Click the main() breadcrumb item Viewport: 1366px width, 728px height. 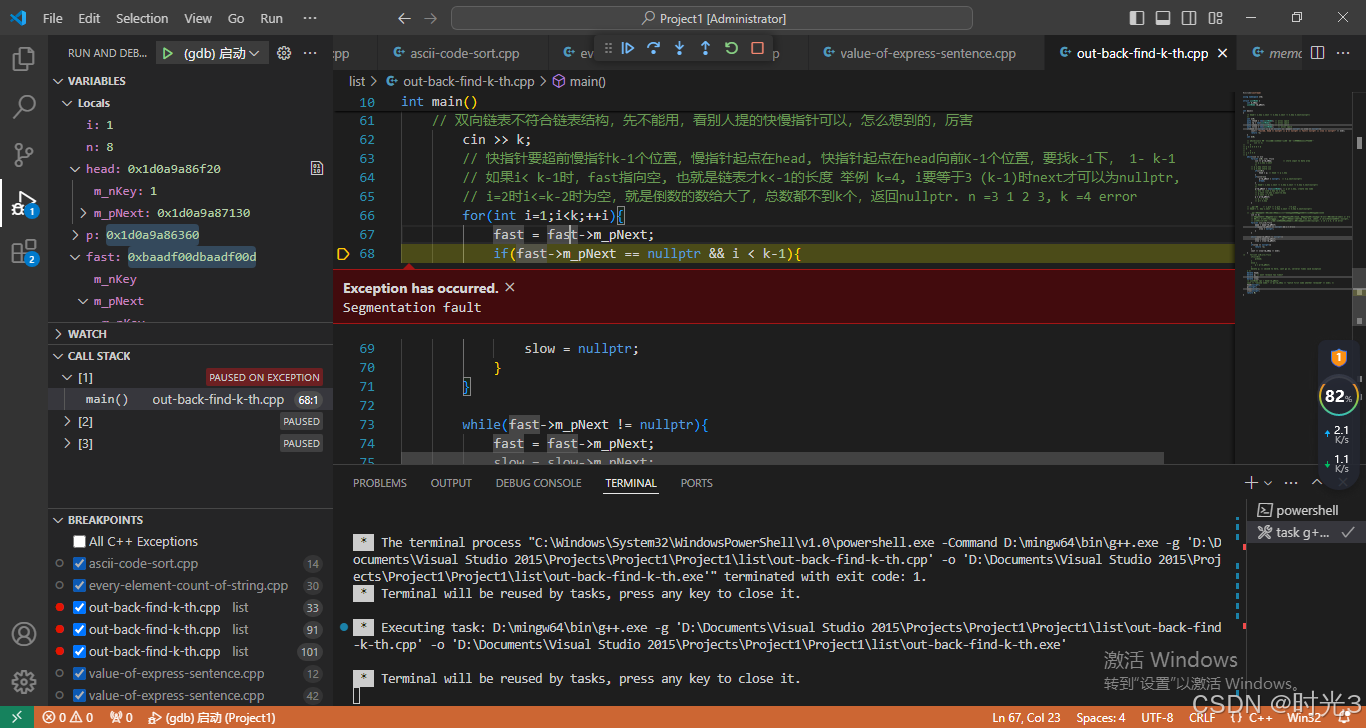pos(579,81)
